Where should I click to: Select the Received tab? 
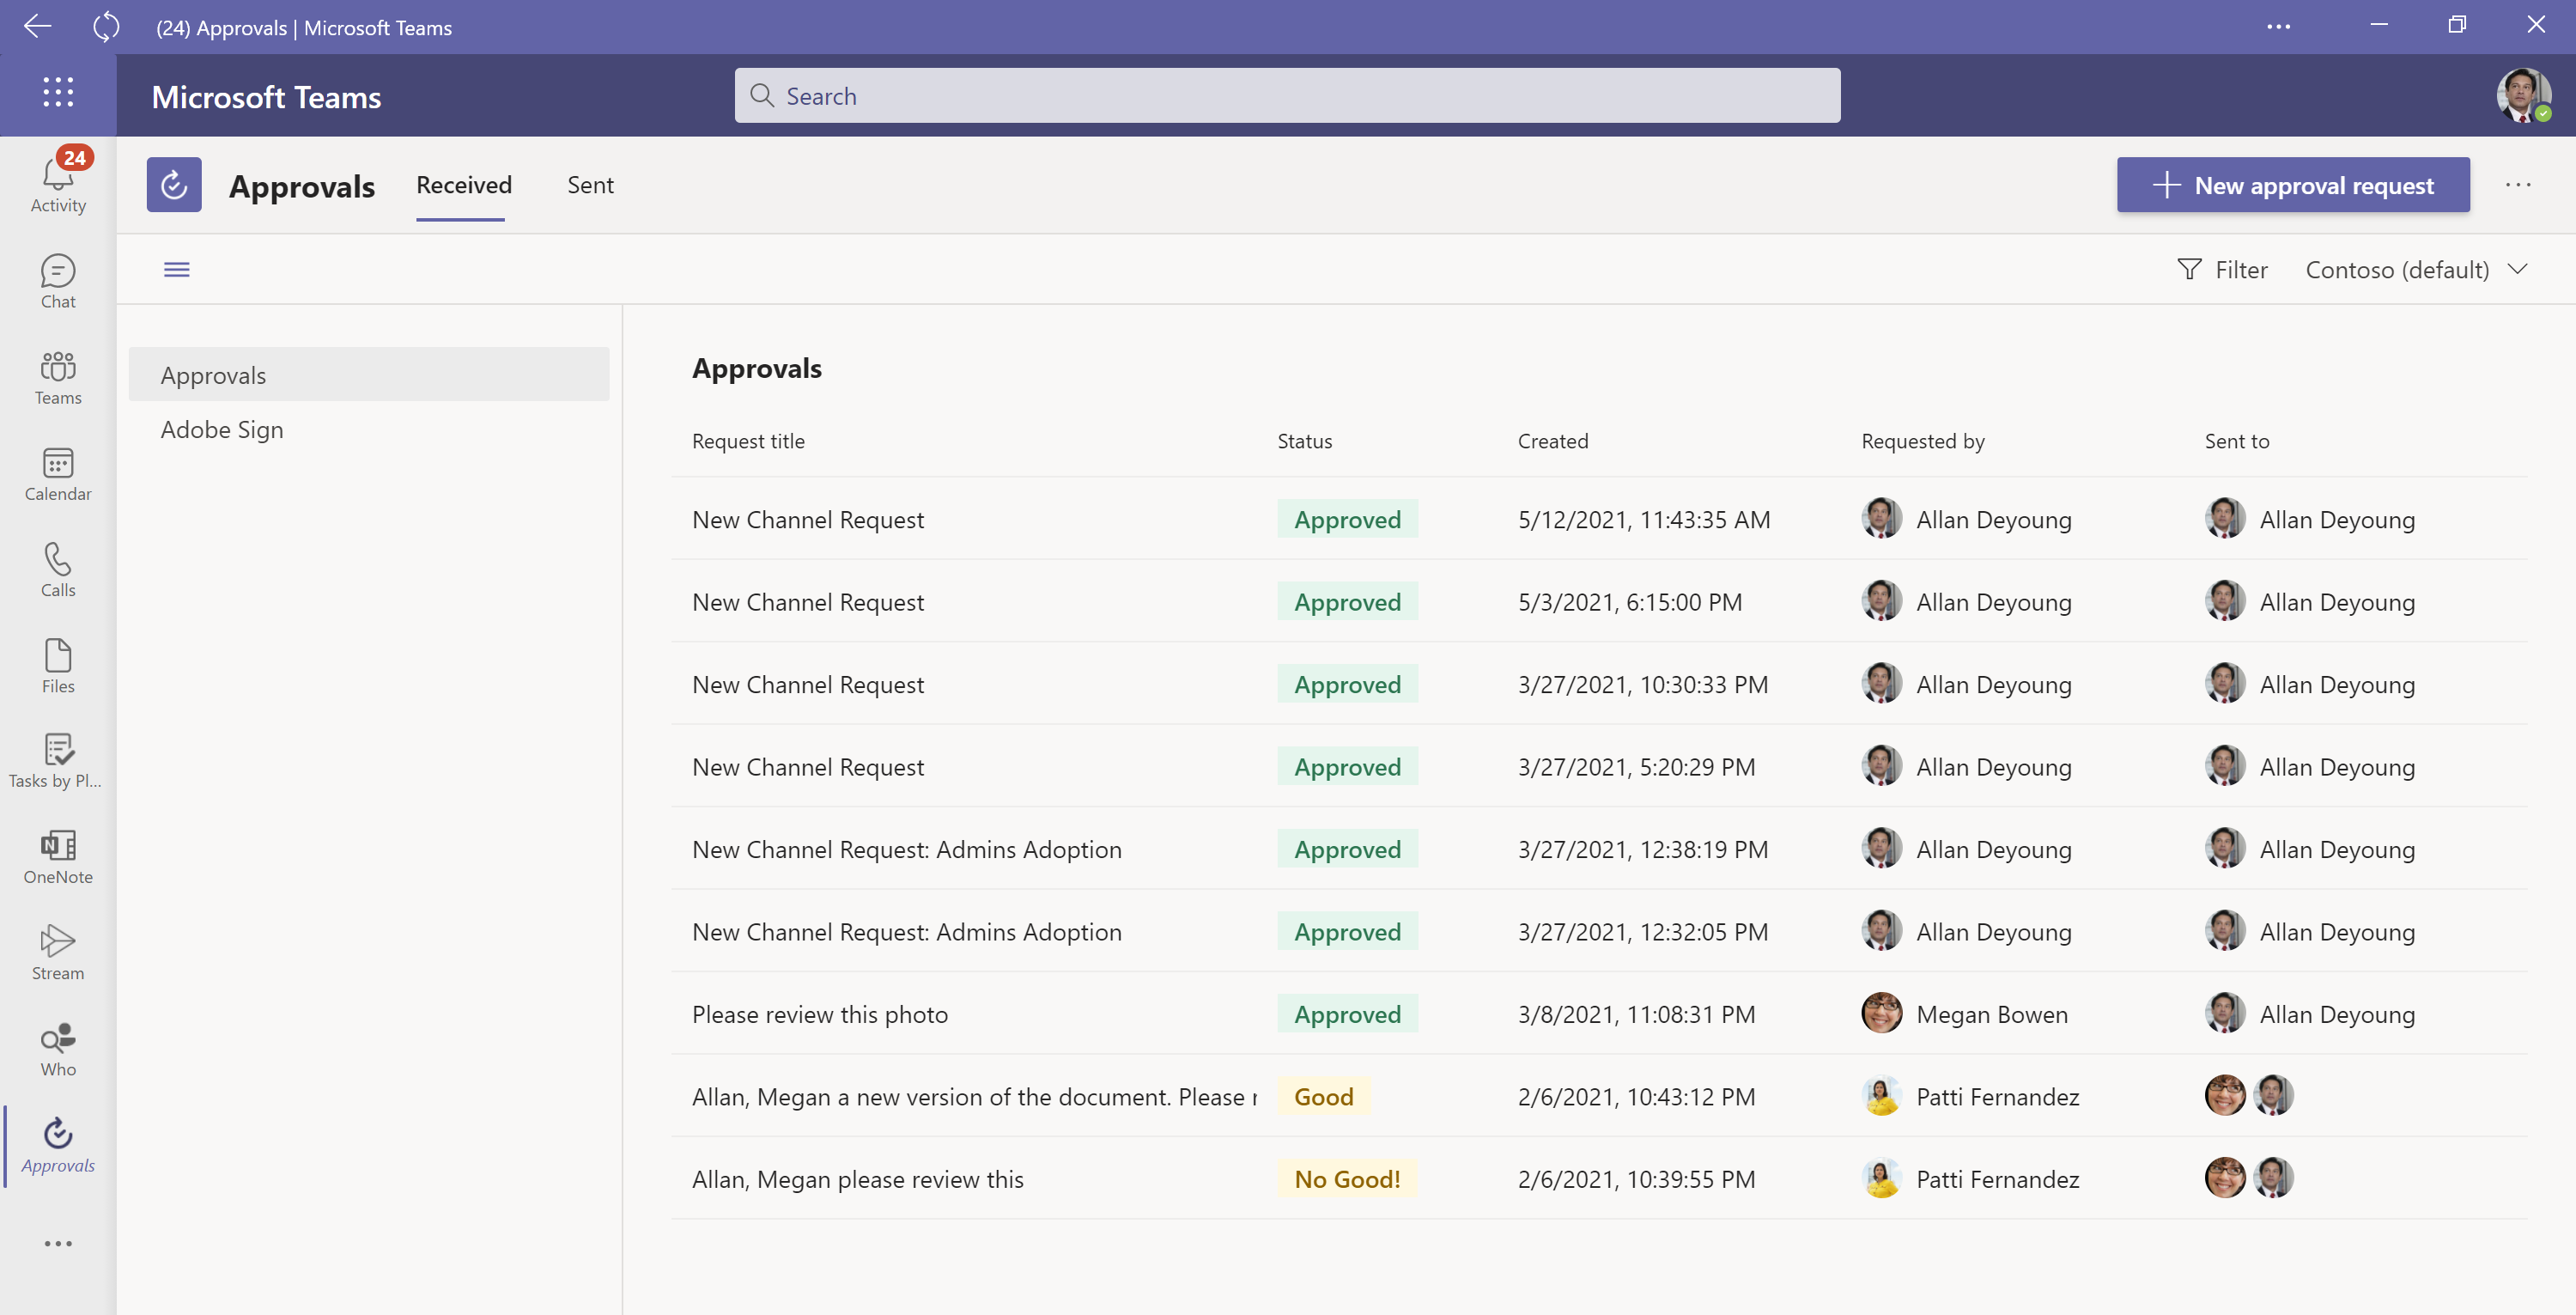click(x=463, y=185)
